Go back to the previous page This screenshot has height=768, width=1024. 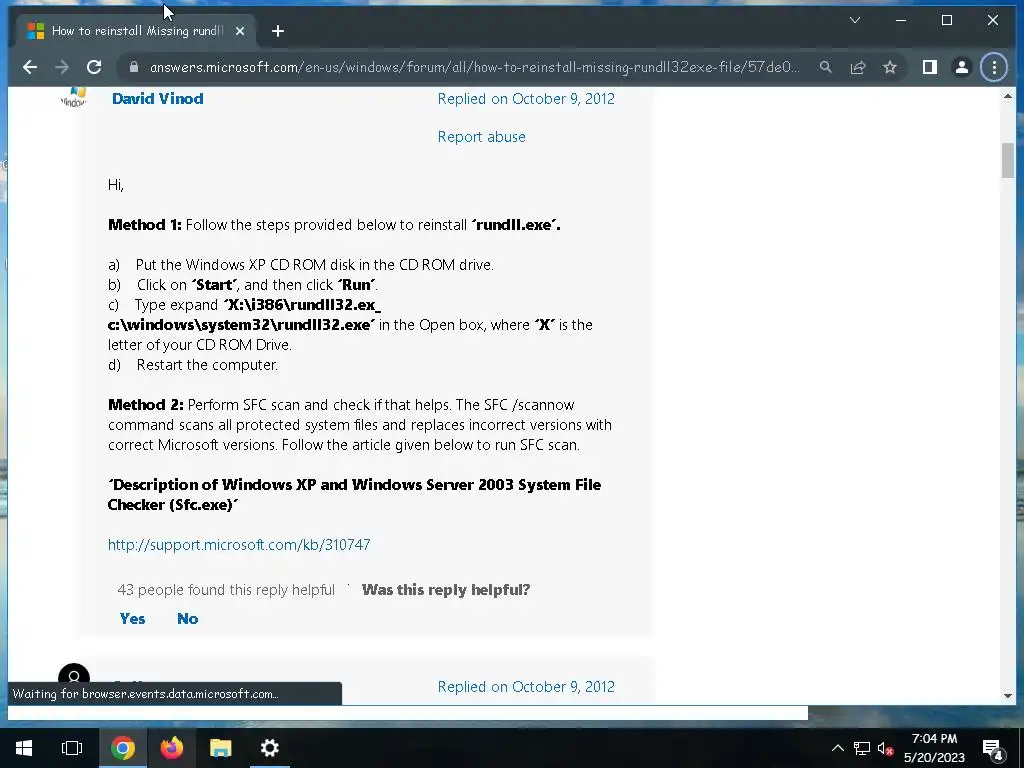(30, 67)
